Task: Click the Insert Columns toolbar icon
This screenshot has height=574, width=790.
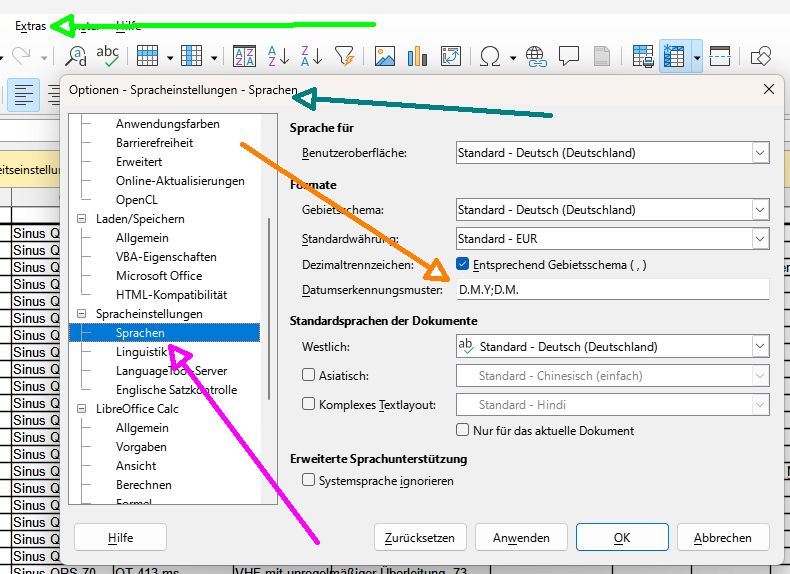Action: tap(191, 56)
